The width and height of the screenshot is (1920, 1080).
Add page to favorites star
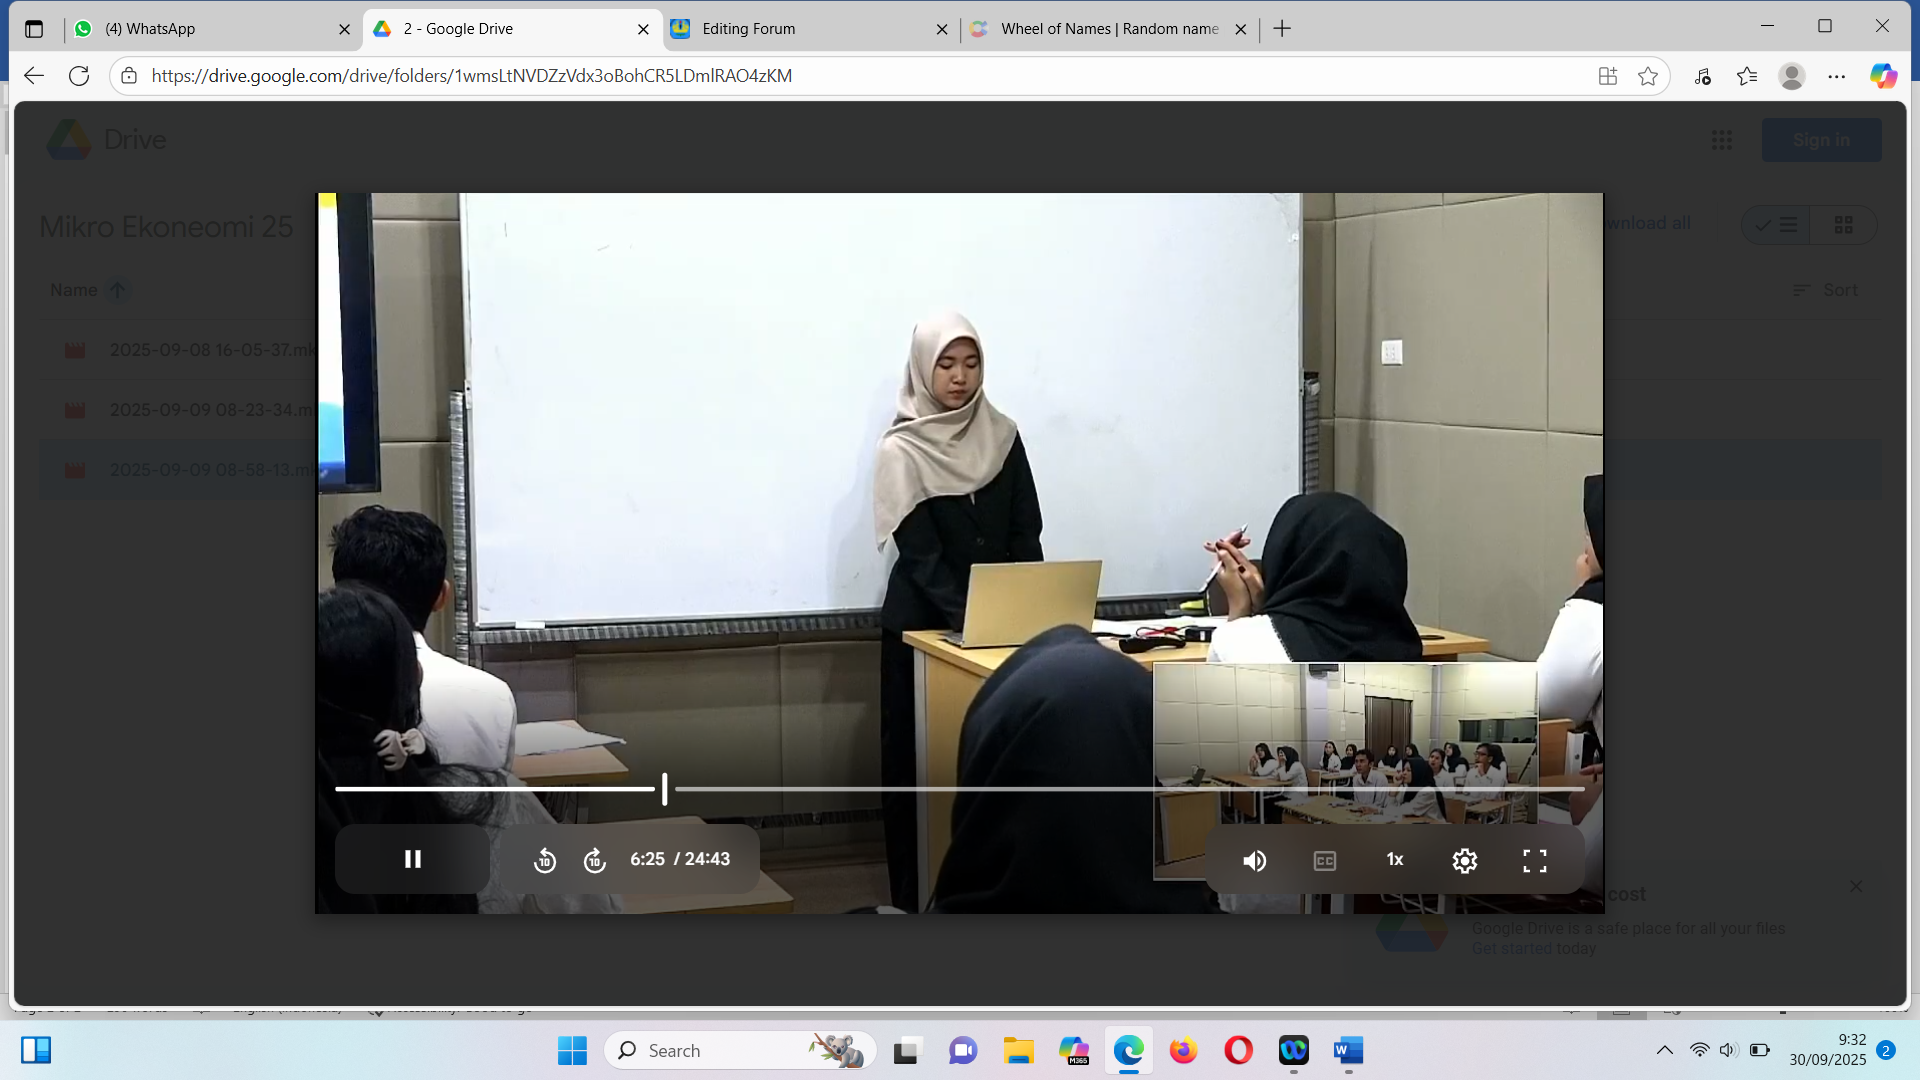pos(1648,76)
